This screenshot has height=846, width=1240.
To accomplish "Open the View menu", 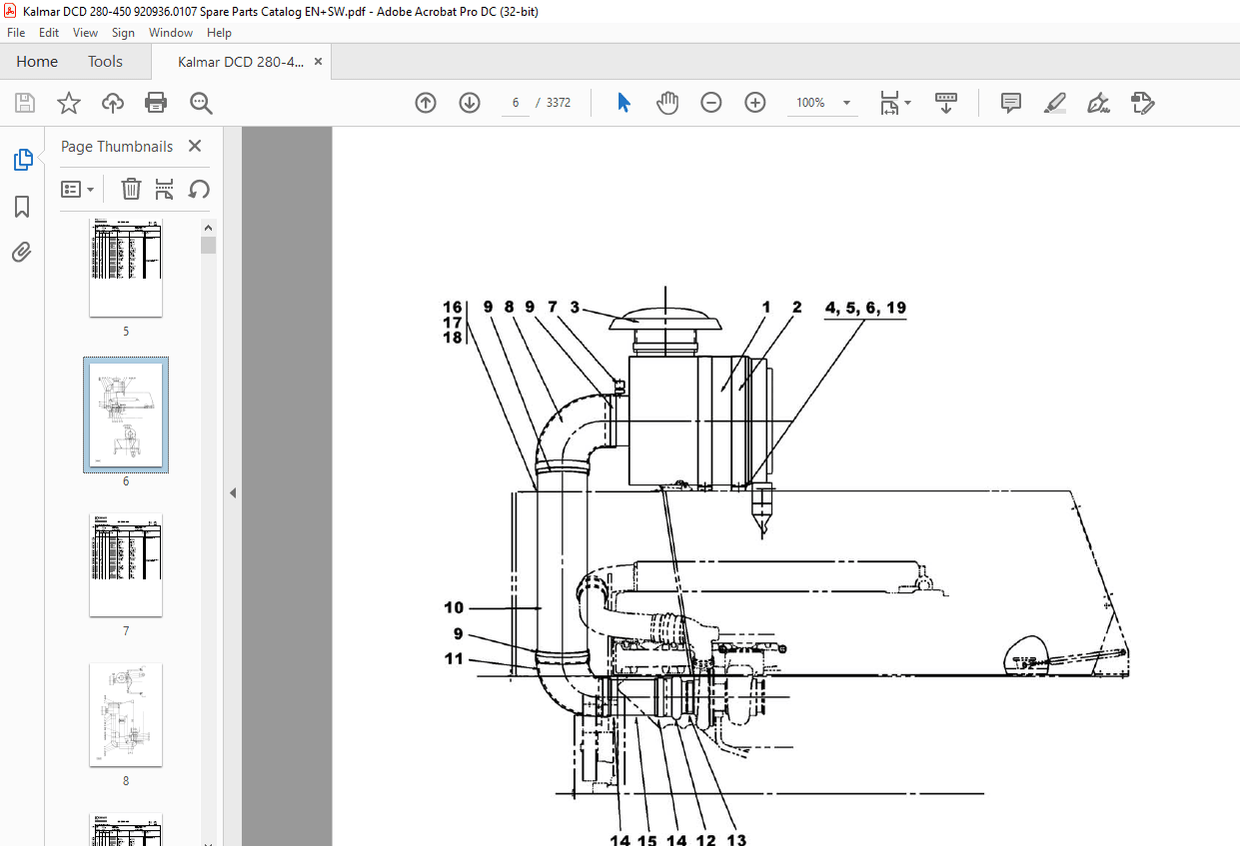I will pyautogui.click(x=85, y=32).
